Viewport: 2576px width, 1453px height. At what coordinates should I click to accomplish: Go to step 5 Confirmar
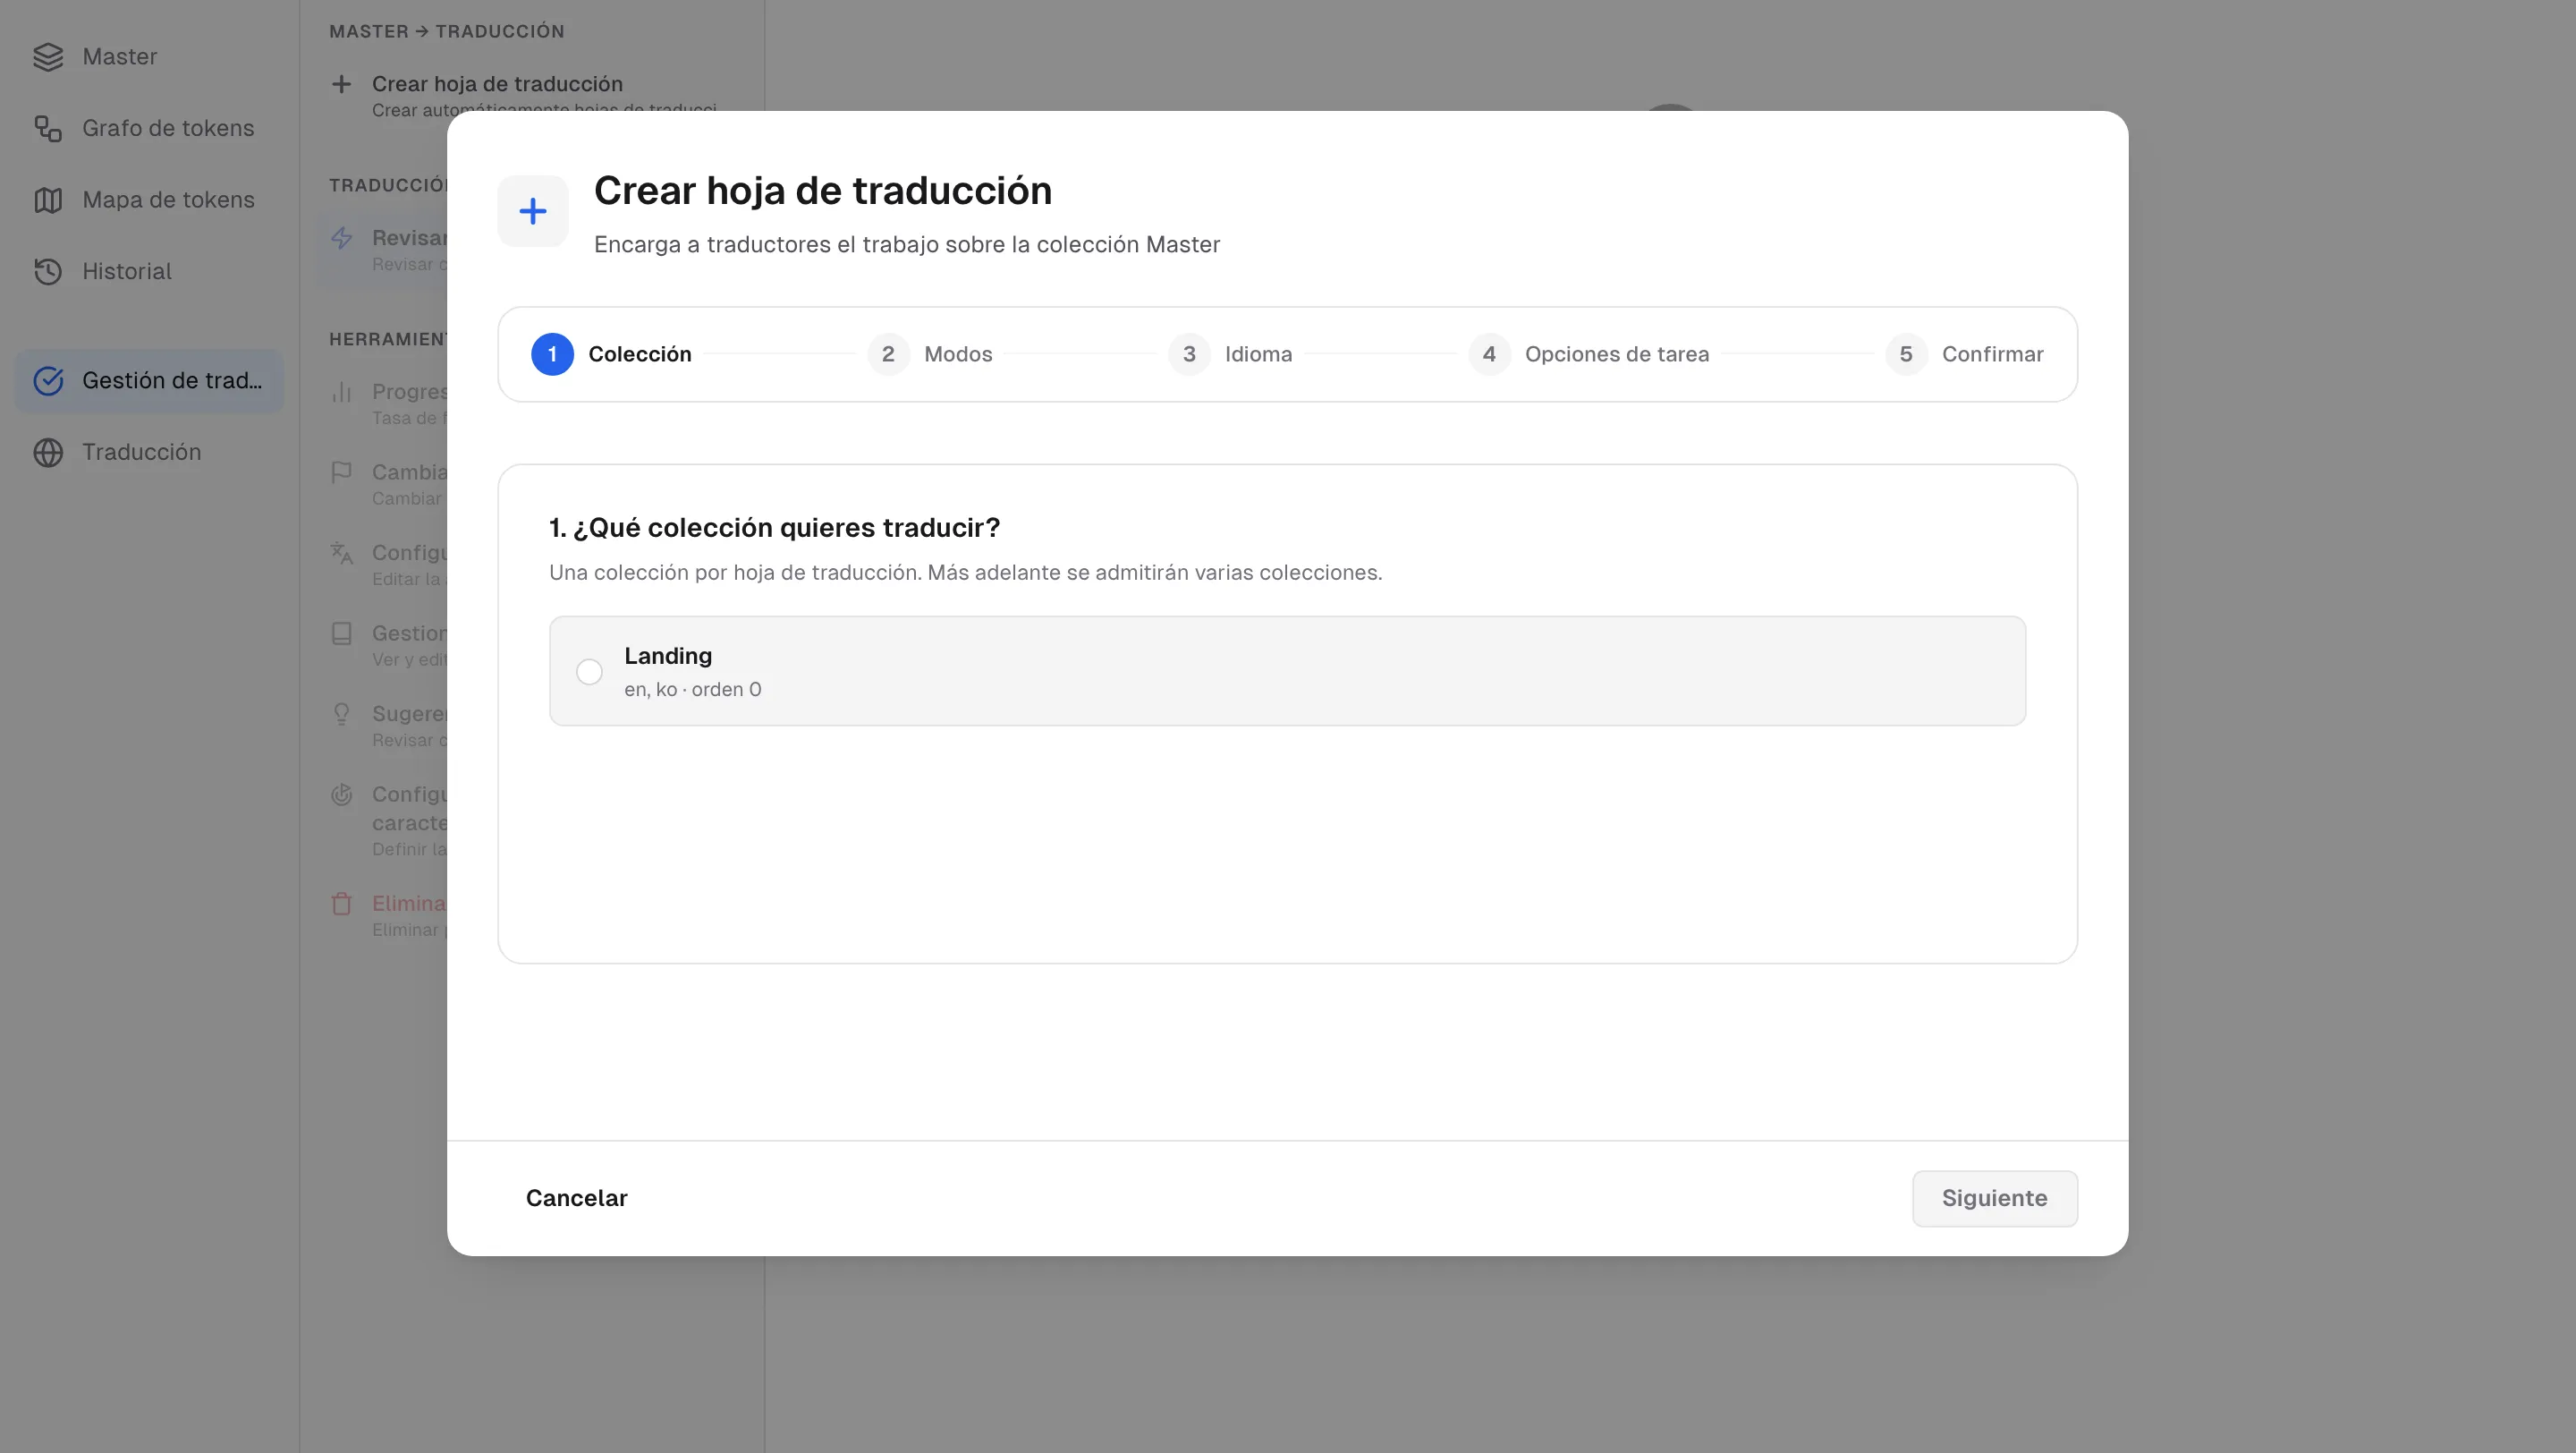click(1964, 354)
